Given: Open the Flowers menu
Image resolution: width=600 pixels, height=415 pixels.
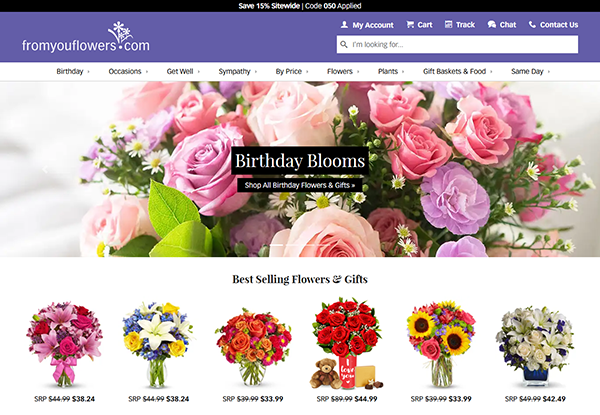Looking at the screenshot, I should pyautogui.click(x=340, y=71).
